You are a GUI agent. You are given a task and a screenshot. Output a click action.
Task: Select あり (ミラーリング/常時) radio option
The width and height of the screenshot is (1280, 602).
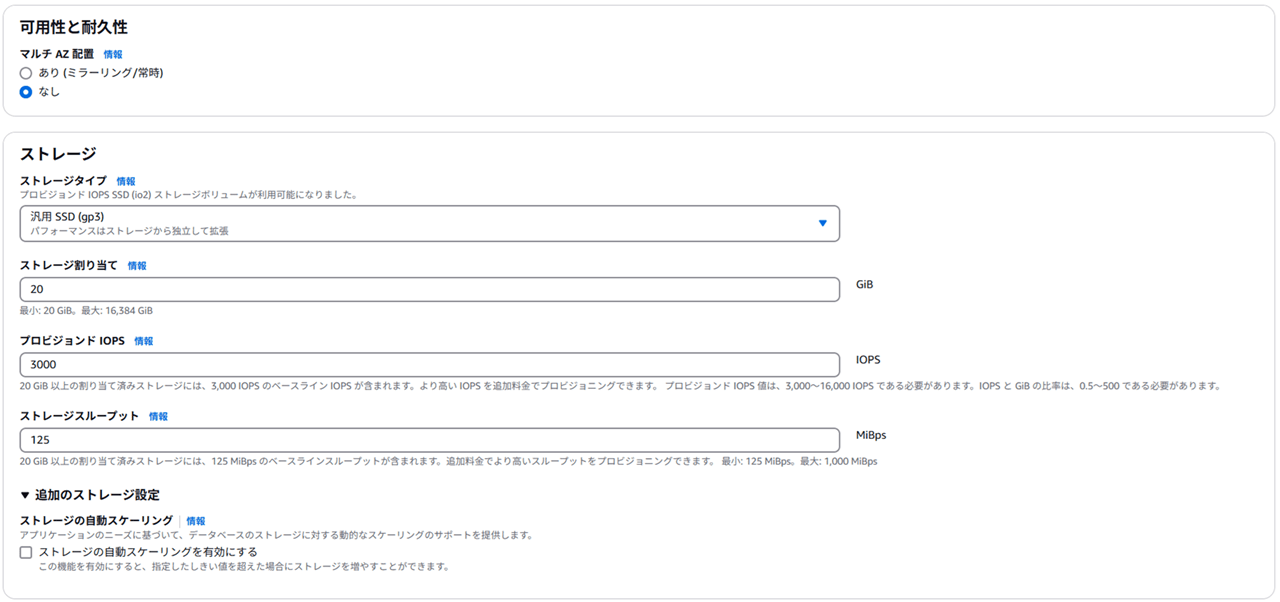(x=26, y=73)
